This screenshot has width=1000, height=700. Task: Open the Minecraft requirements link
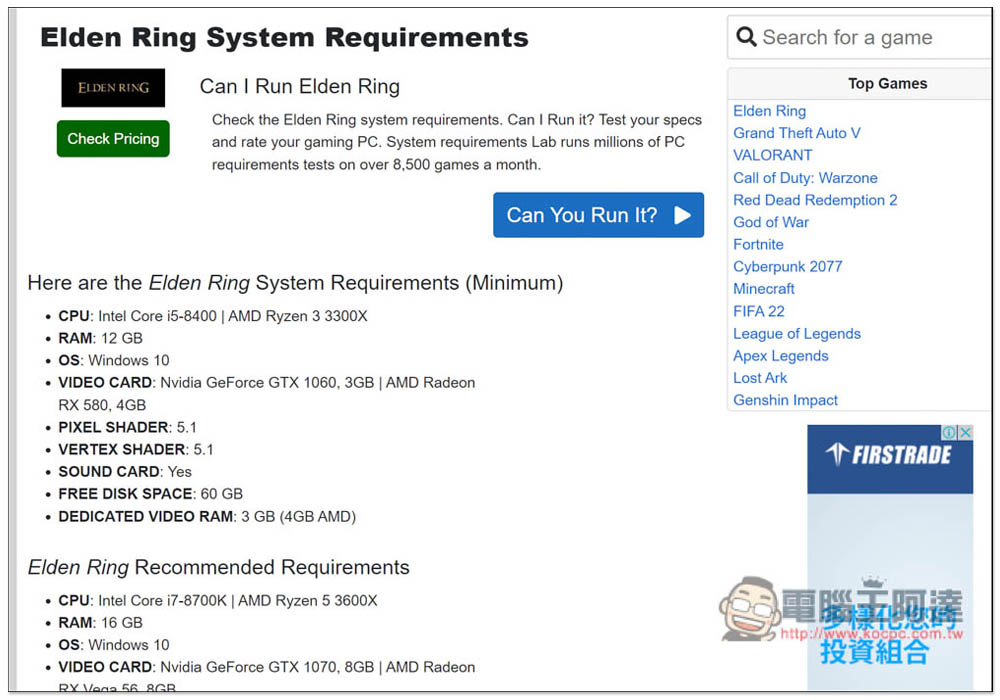coord(763,289)
